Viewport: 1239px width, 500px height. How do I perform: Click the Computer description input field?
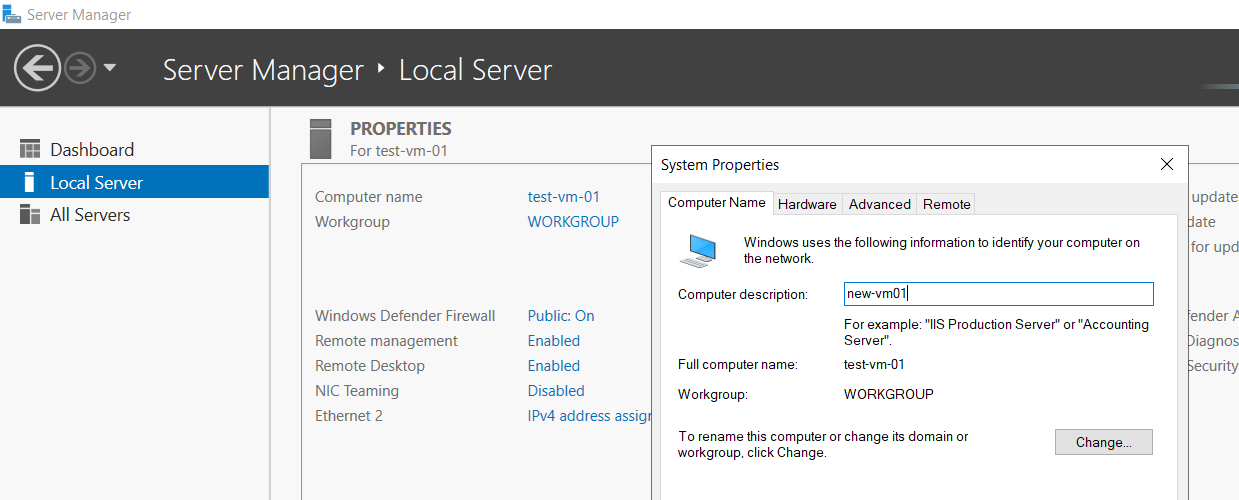pos(999,294)
